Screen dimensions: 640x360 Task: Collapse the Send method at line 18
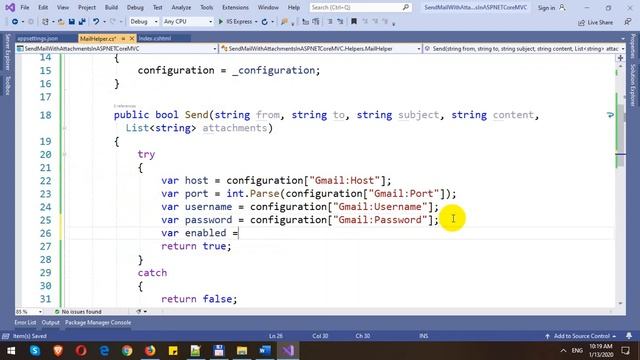click(64, 128)
